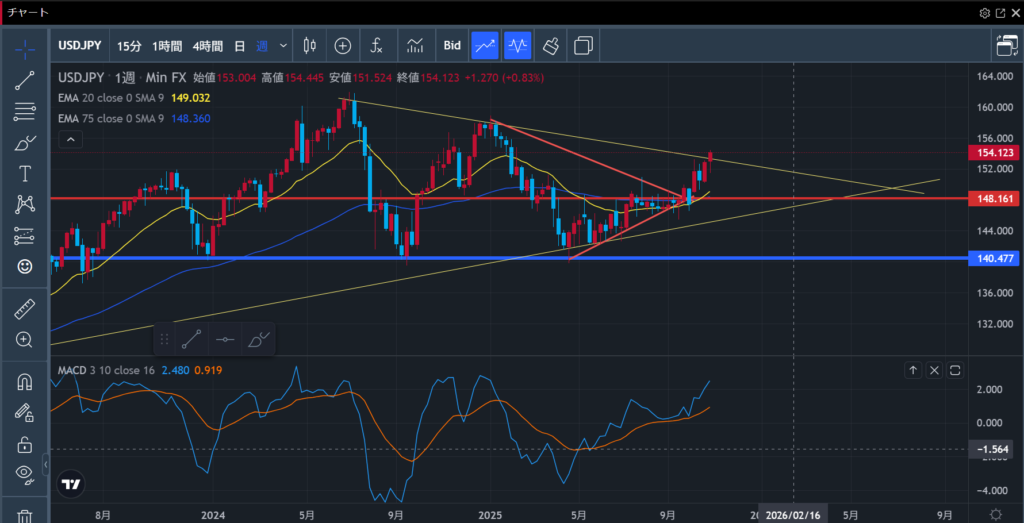Open the text annotation tool

coord(25,174)
